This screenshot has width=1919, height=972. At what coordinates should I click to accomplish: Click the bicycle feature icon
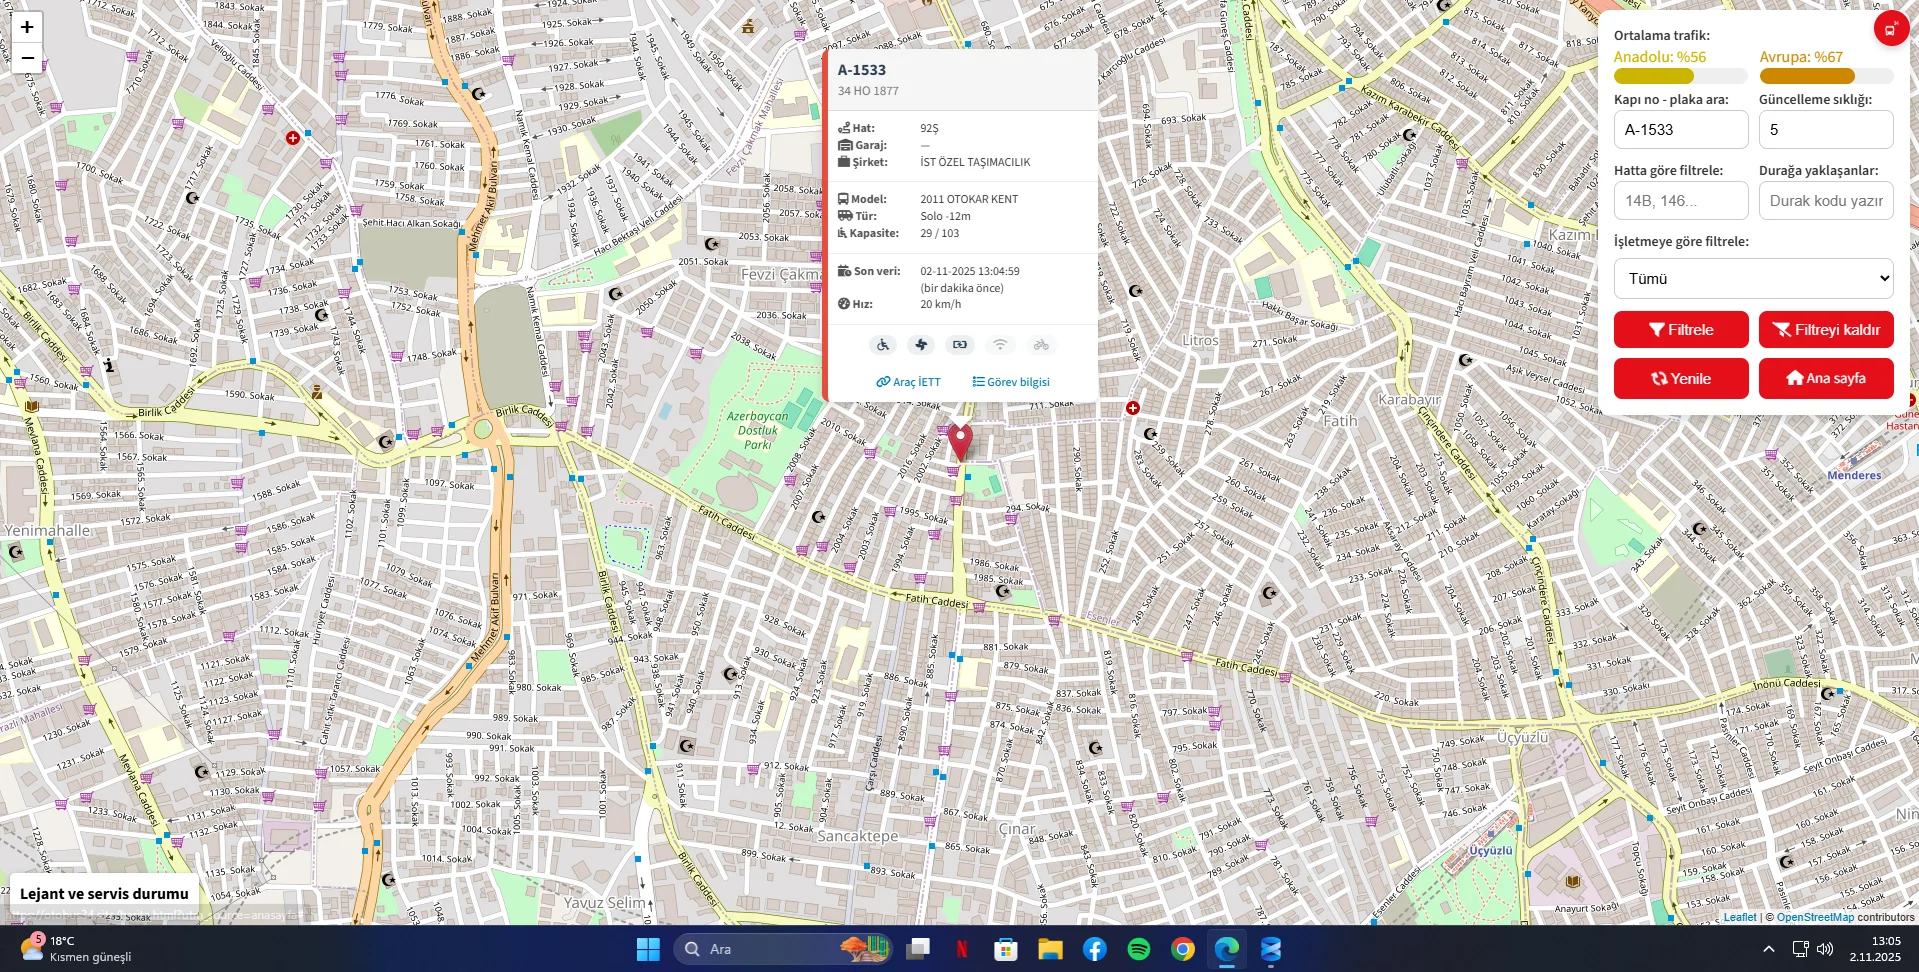1041,345
